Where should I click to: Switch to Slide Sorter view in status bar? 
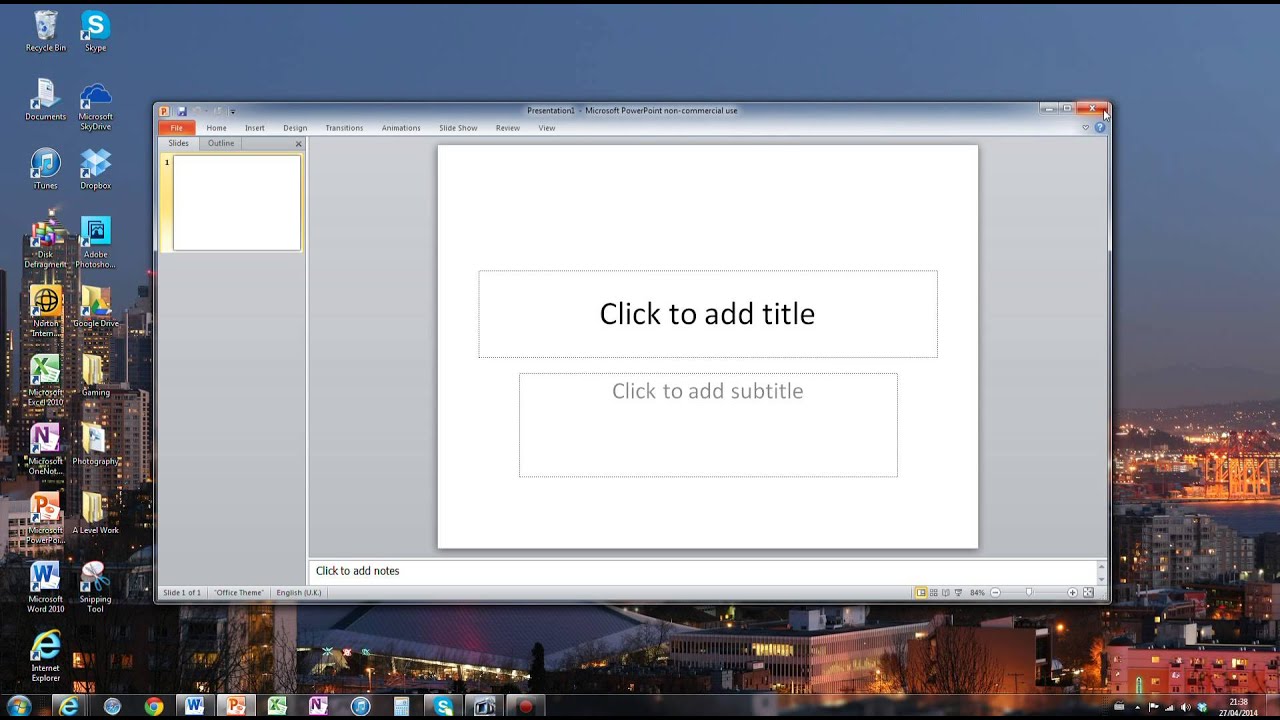click(934, 593)
